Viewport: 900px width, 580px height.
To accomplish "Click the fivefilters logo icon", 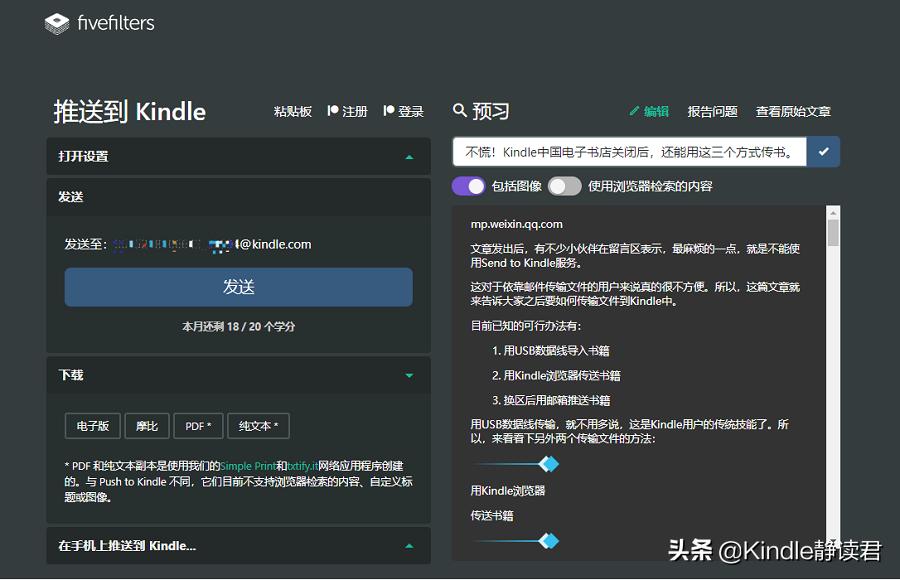I will 58,22.
